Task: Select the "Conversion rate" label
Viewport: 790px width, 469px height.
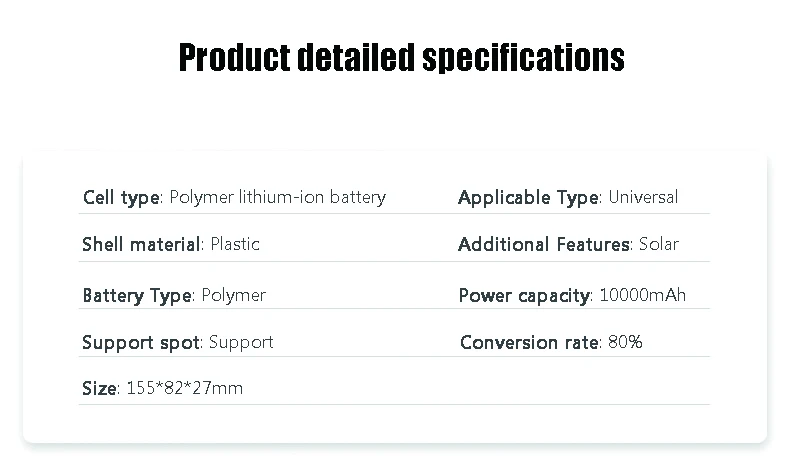Action: click(x=530, y=342)
